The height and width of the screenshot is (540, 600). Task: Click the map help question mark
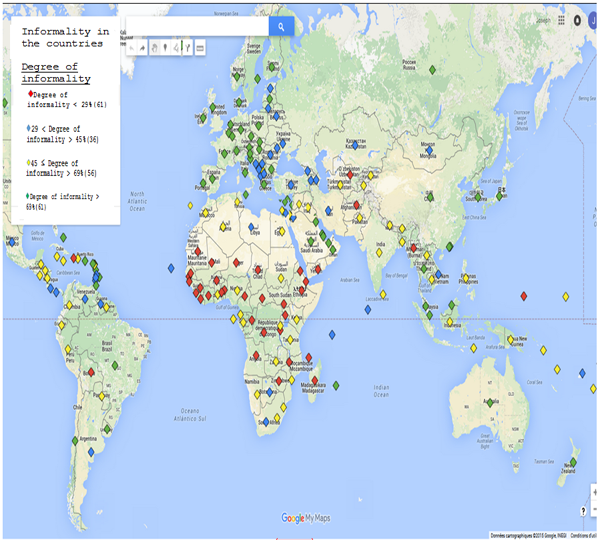(x=583, y=511)
